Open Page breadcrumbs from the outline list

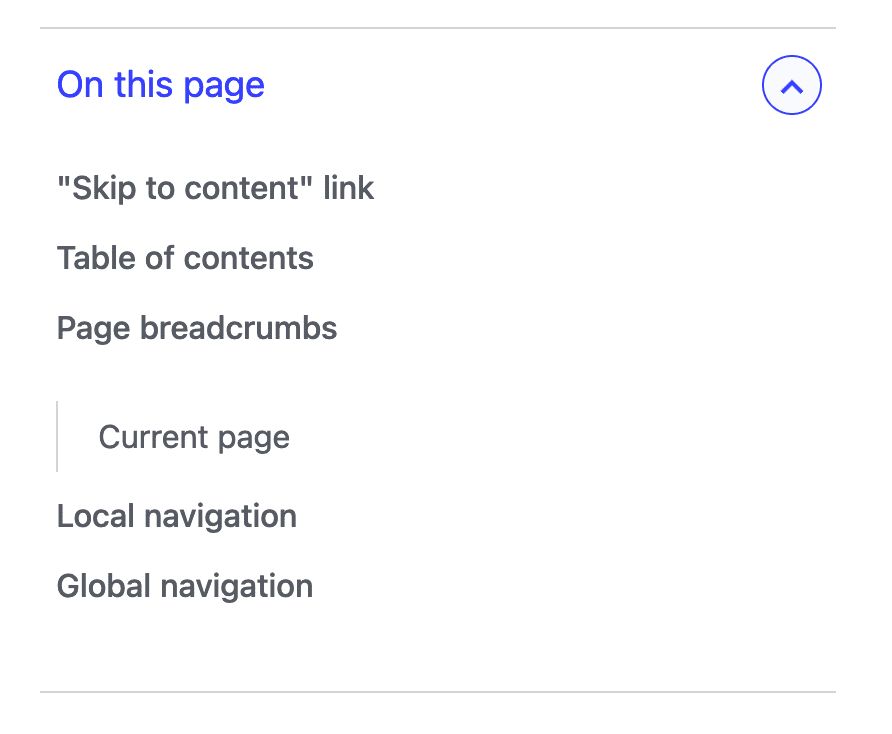pos(196,328)
